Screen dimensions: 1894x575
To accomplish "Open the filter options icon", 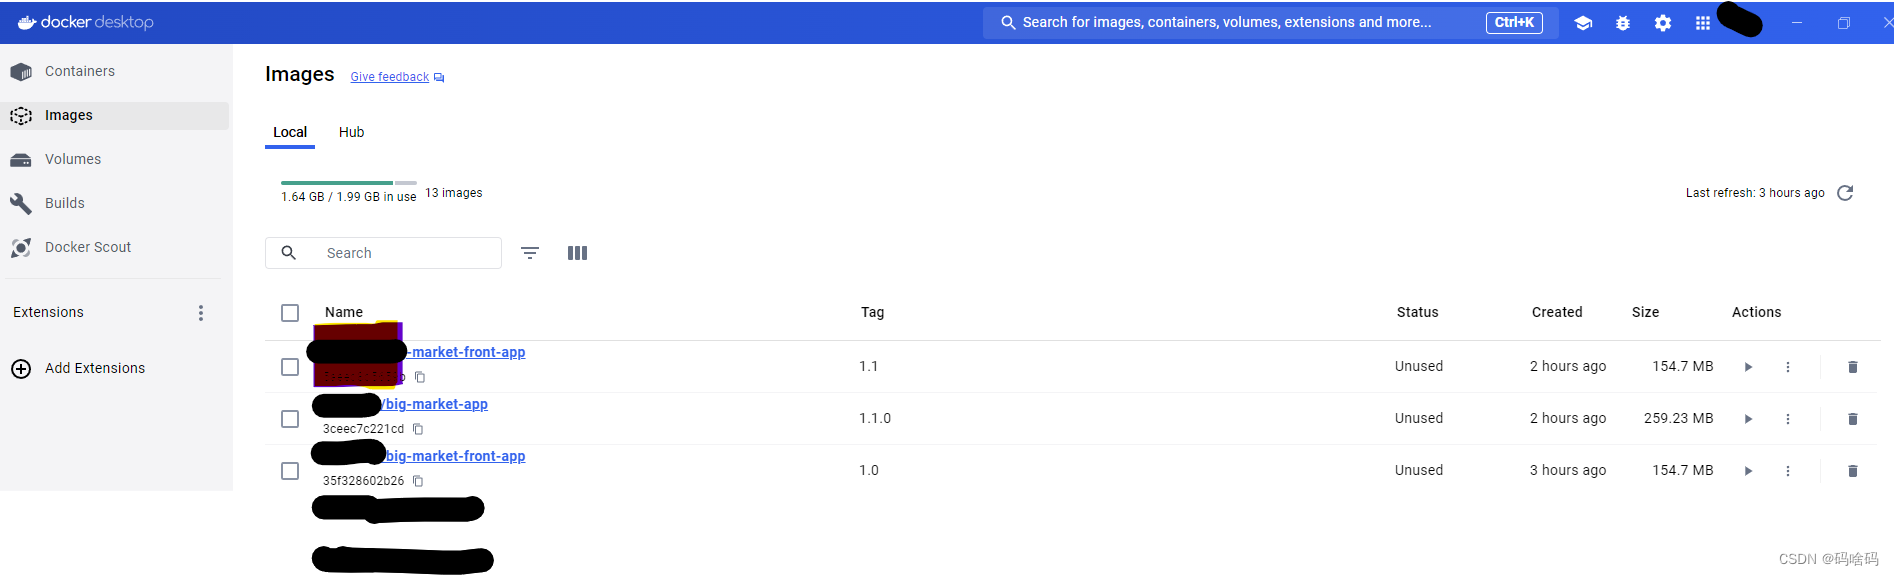I will [530, 253].
